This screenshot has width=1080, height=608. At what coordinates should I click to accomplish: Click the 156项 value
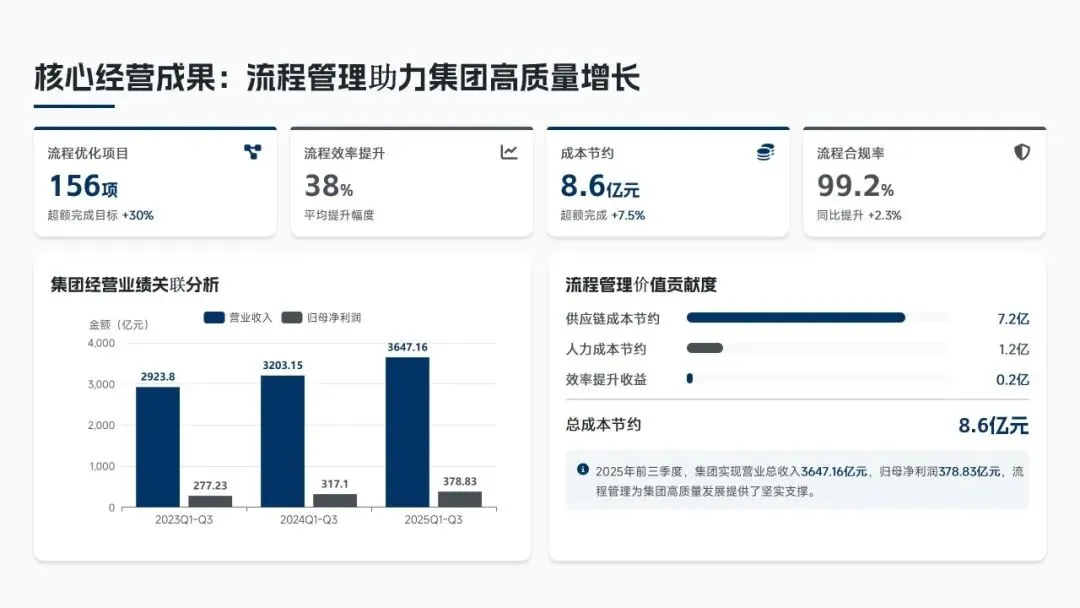tap(83, 186)
